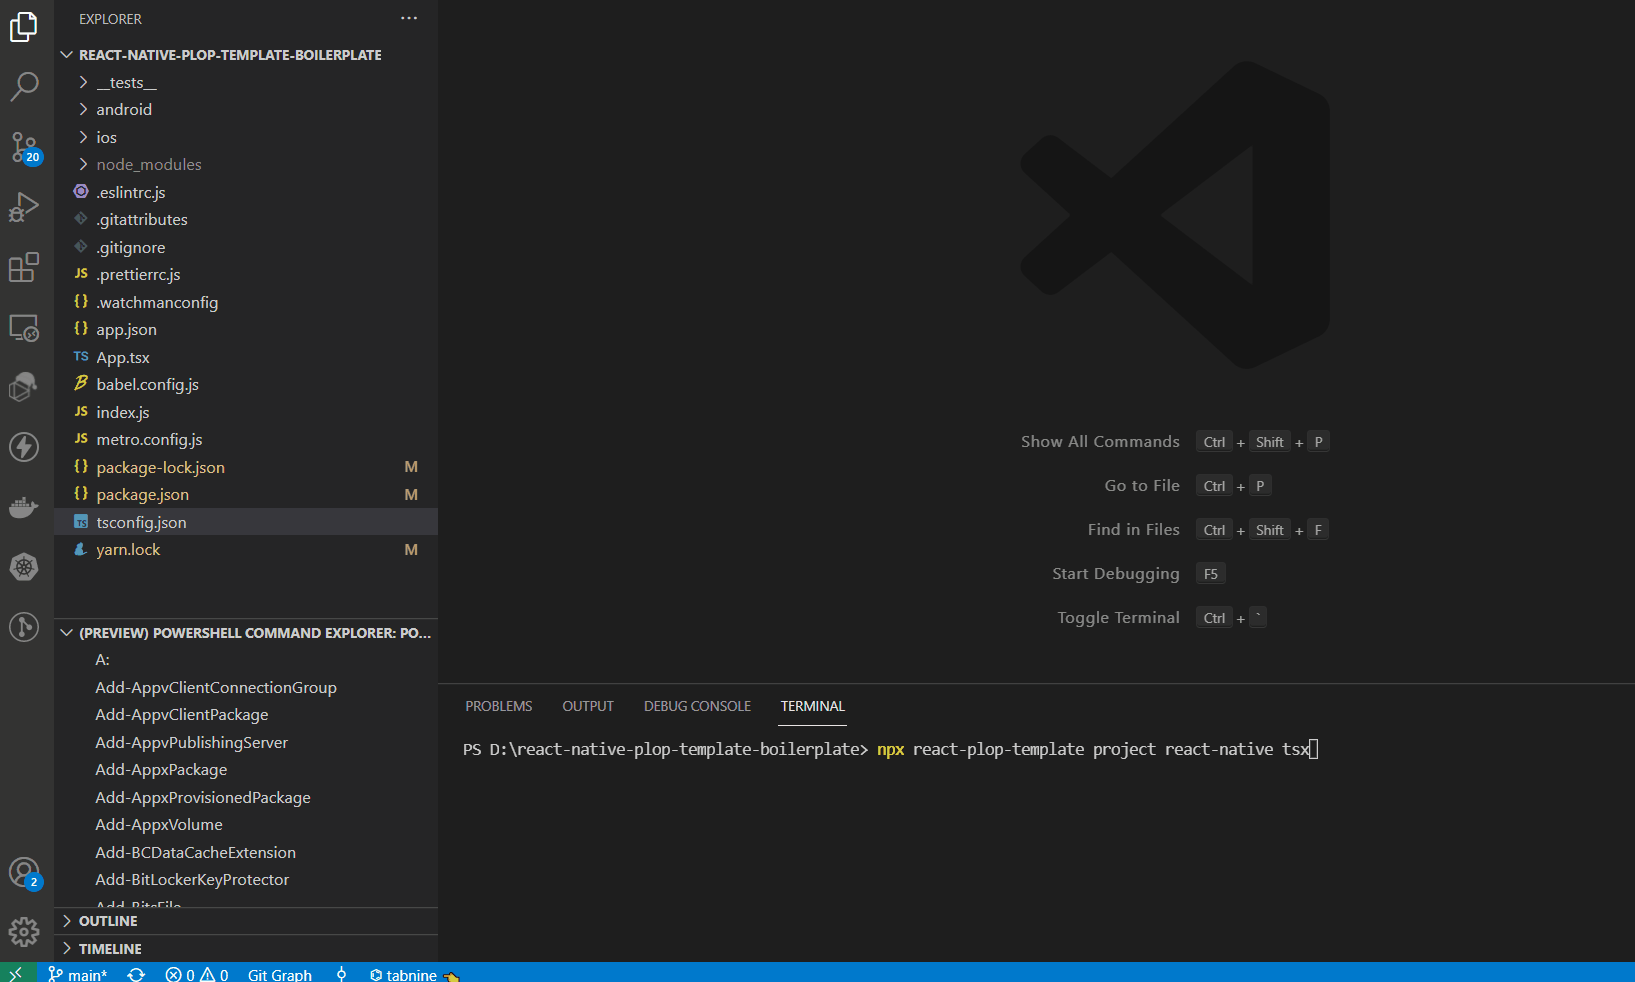Open the package box icon in activity bar
The height and width of the screenshot is (982, 1635).
(24, 387)
